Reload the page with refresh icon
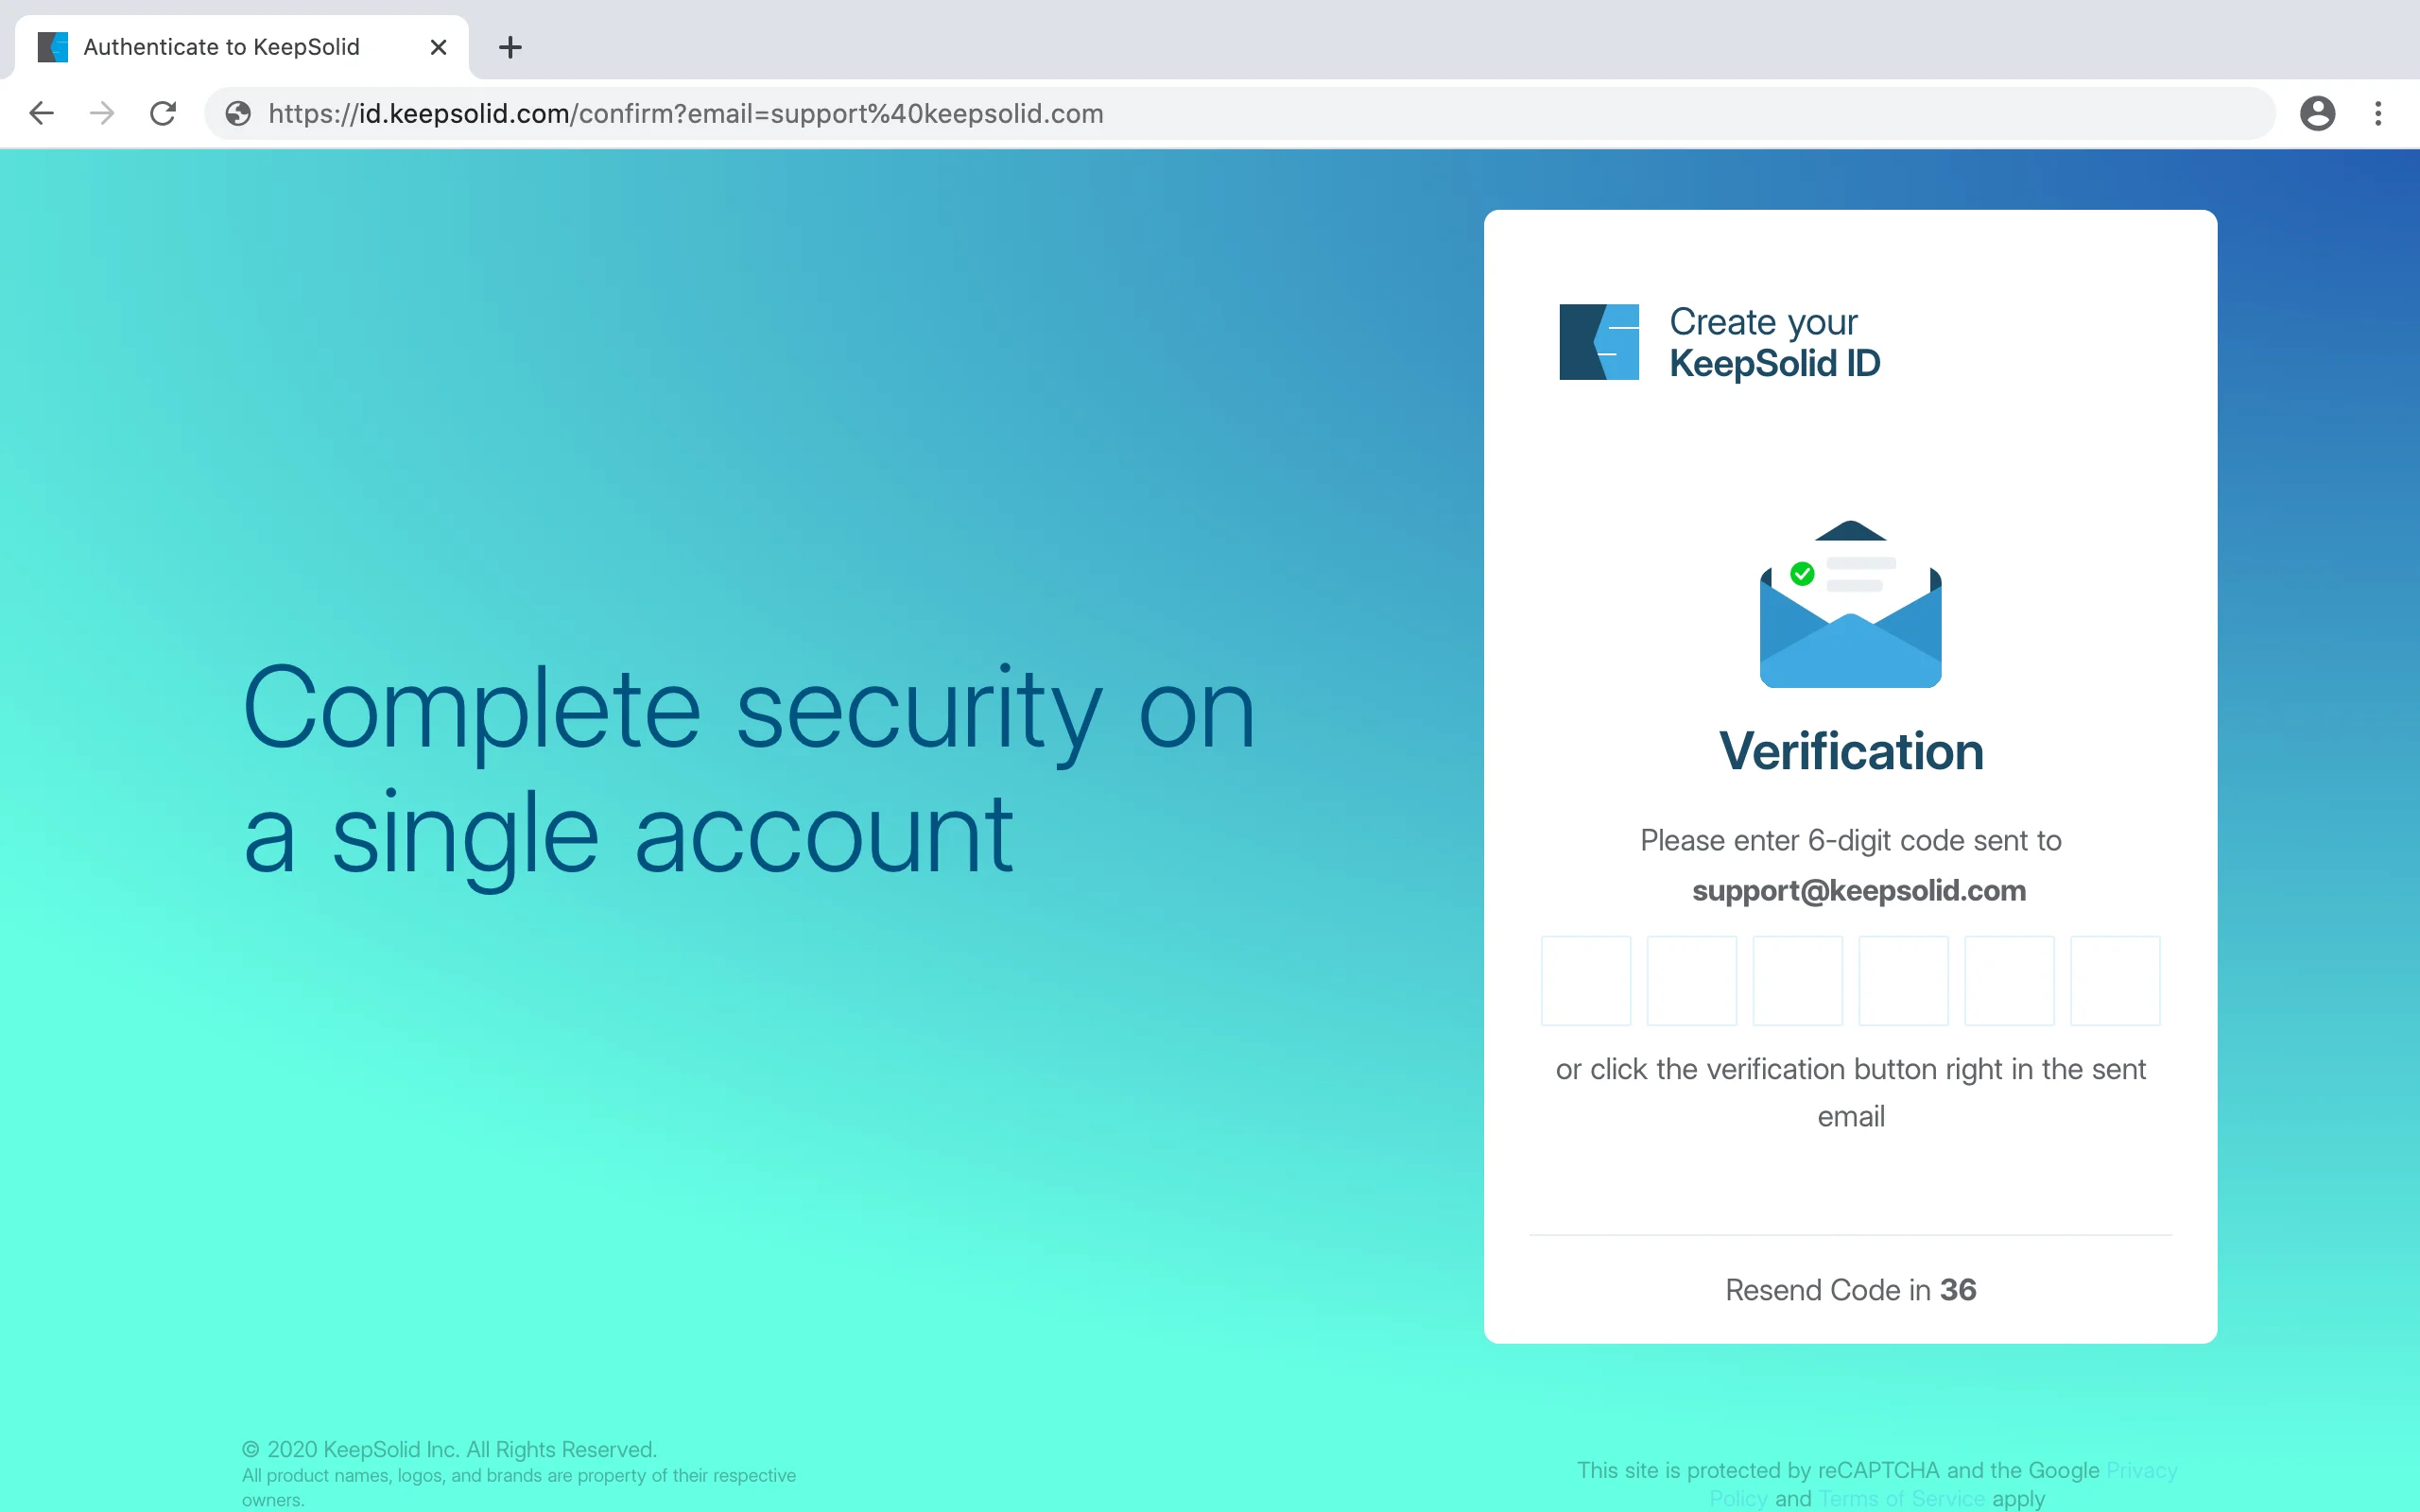 [163, 113]
